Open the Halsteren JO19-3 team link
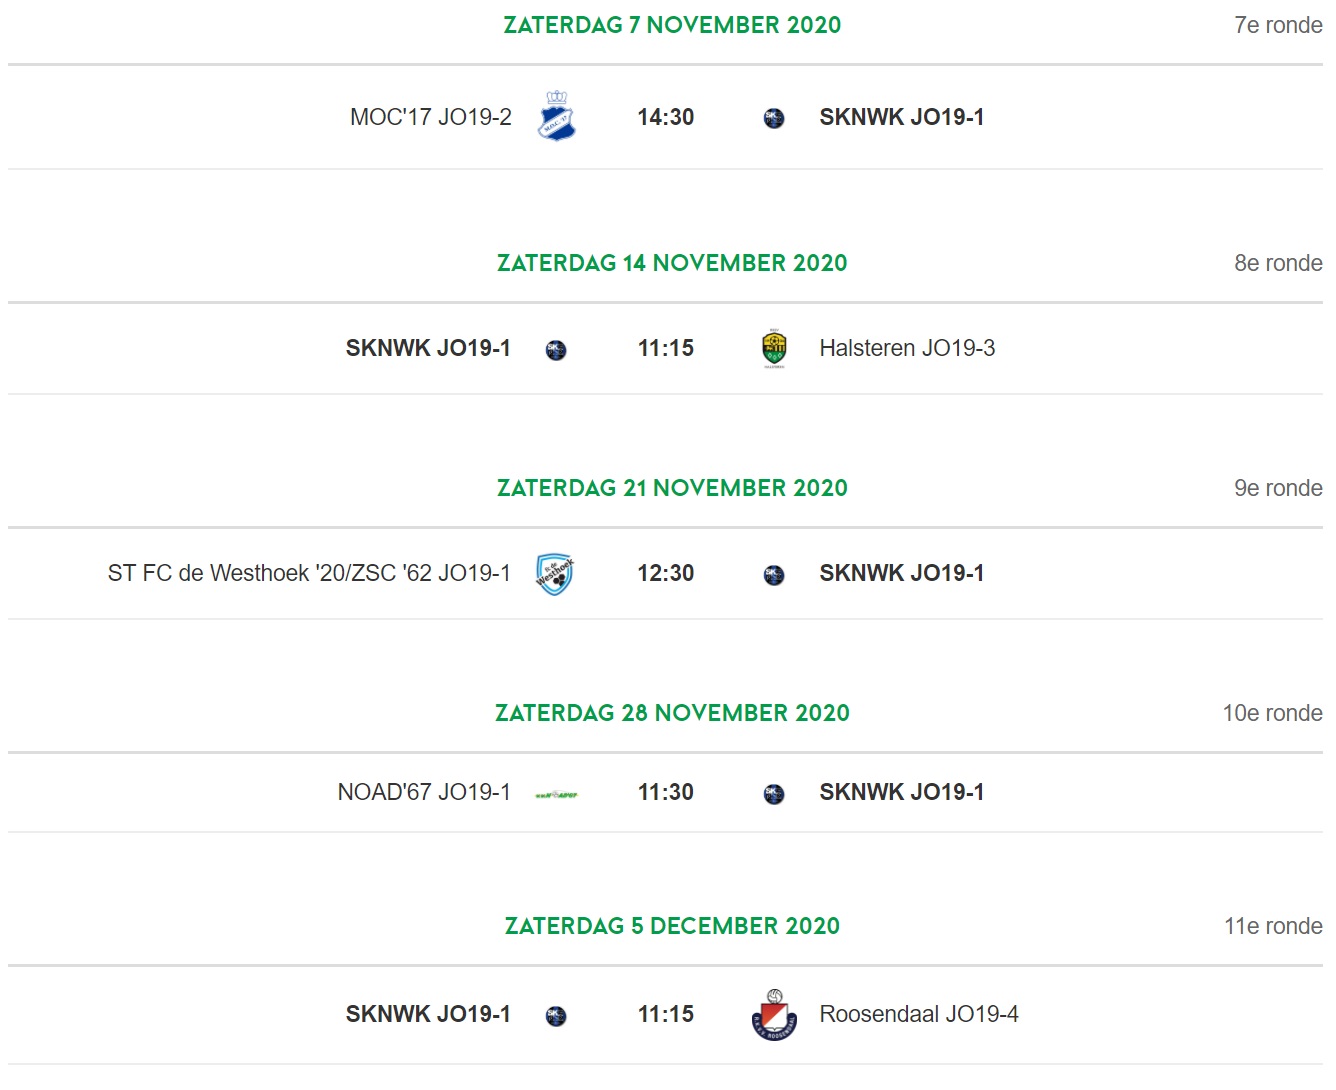The height and width of the screenshot is (1090, 1336). coord(907,348)
